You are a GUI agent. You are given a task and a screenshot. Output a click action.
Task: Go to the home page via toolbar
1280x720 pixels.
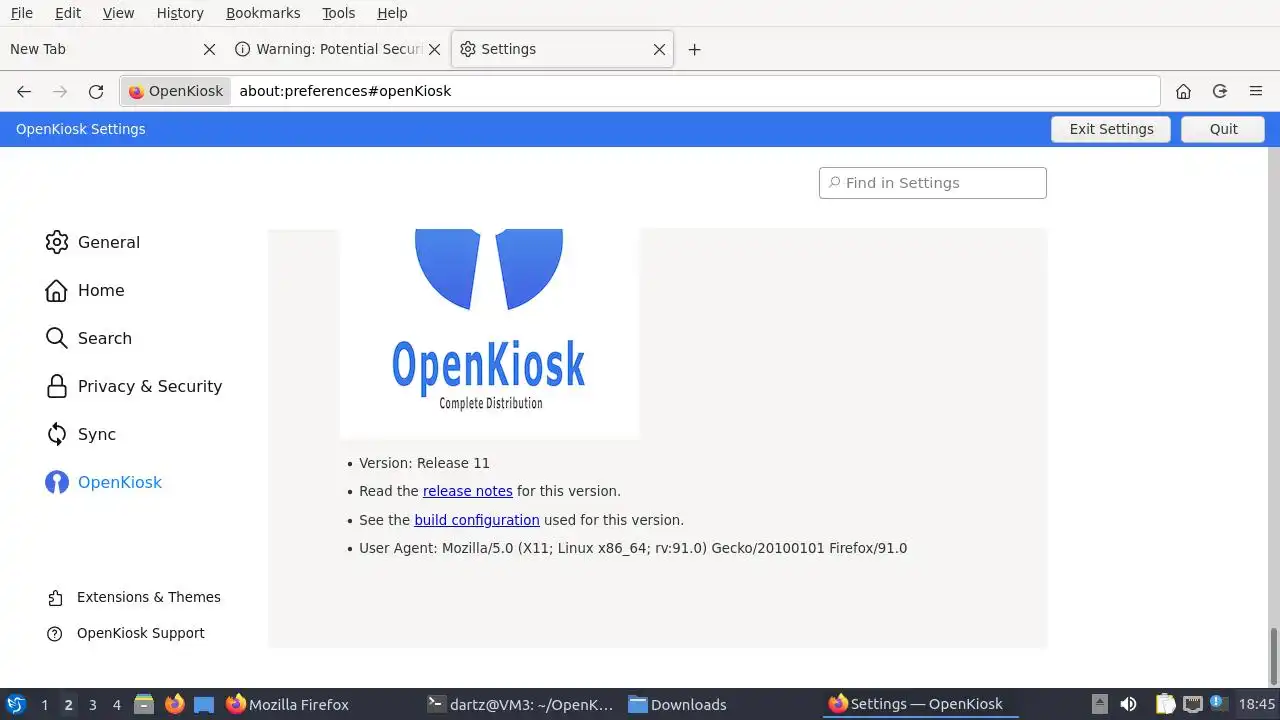[x=1183, y=91]
